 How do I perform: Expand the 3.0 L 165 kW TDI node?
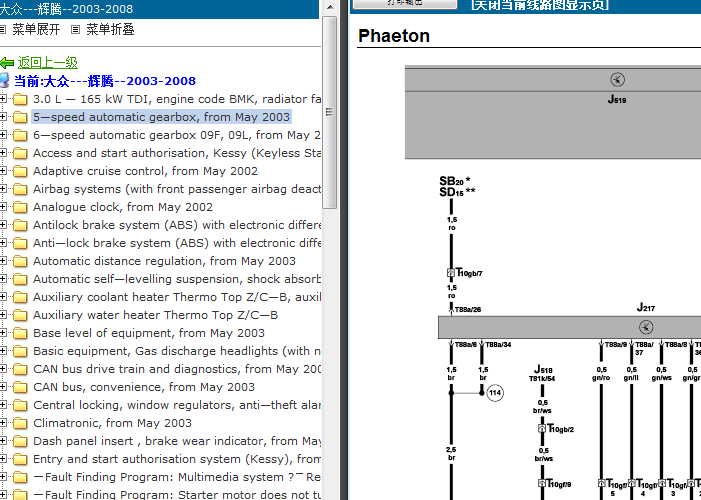[x=3, y=99]
